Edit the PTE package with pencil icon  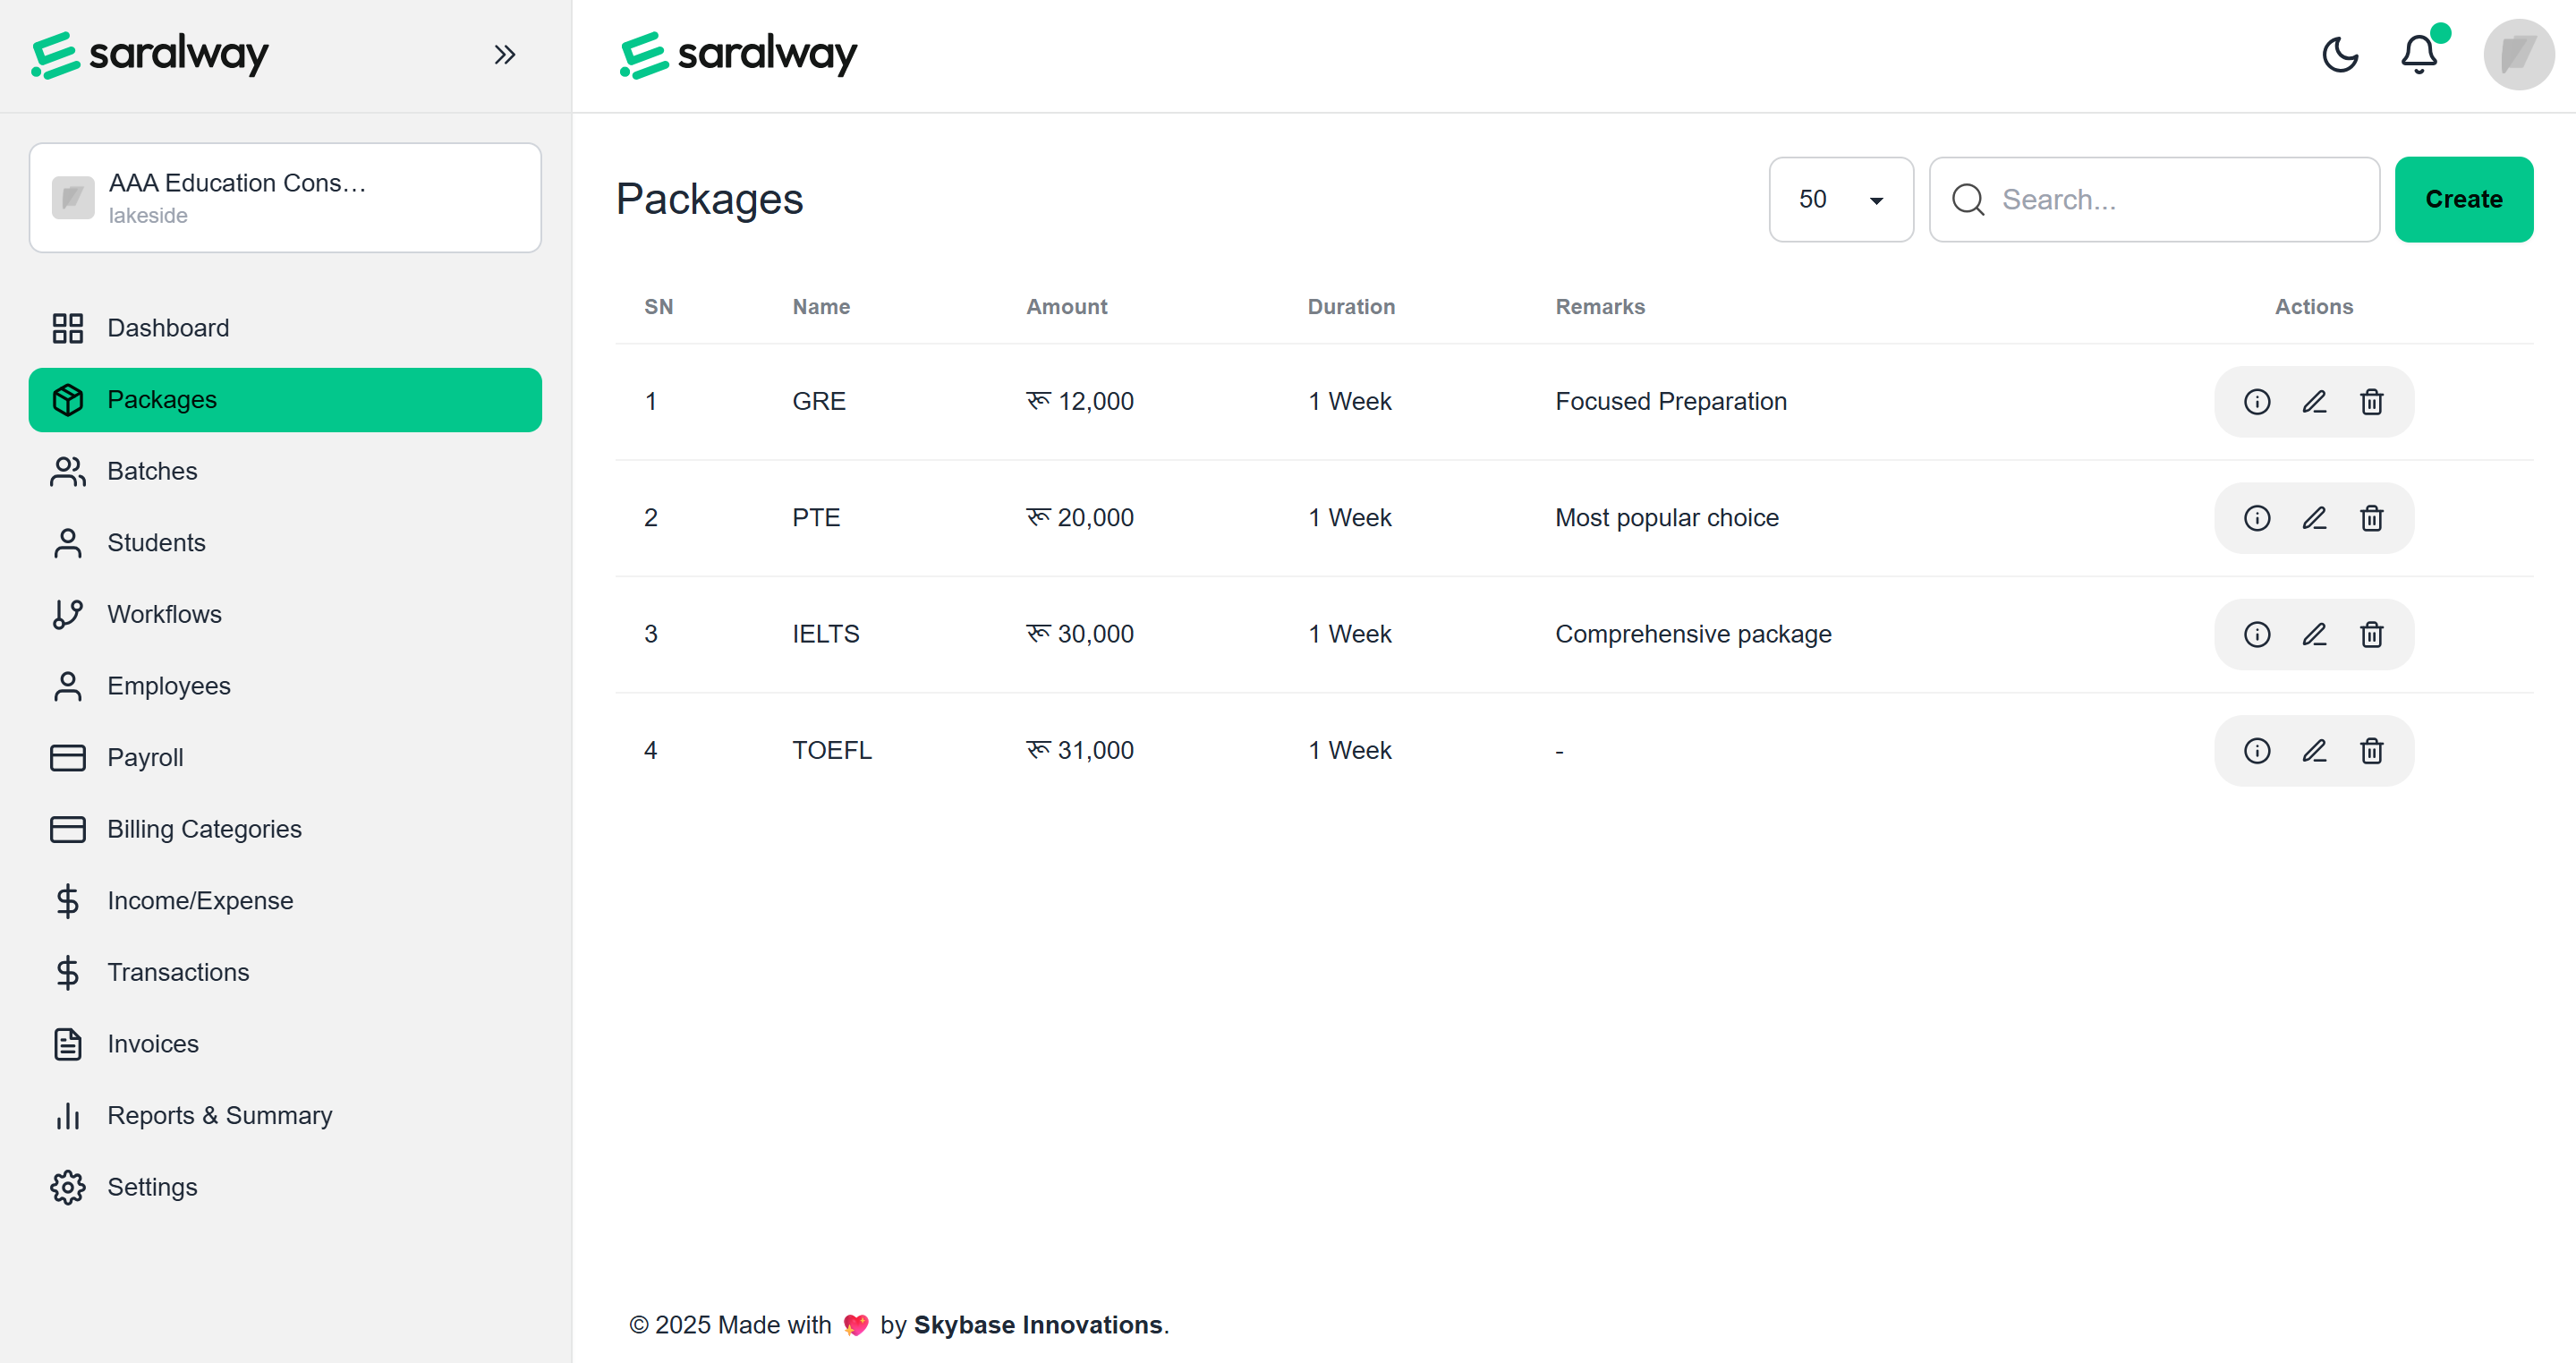pyautogui.click(x=2314, y=518)
